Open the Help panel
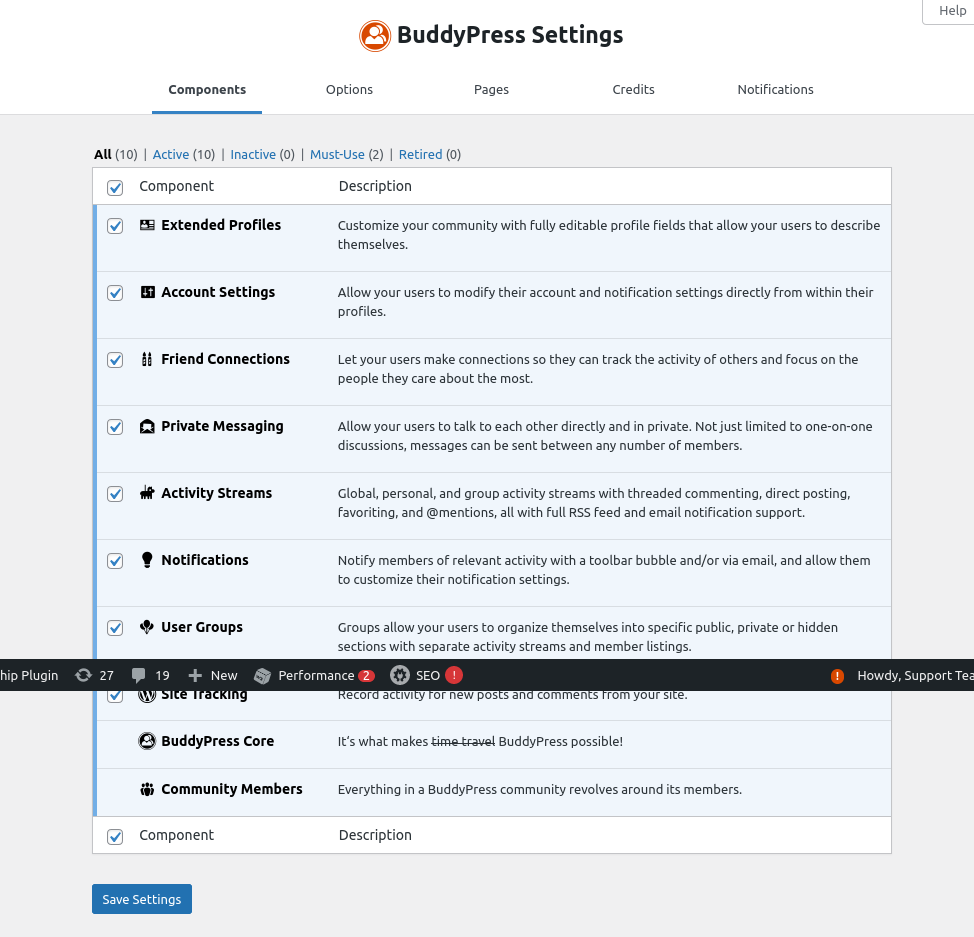The height and width of the screenshot is (937, 974). tap(951, 11)
